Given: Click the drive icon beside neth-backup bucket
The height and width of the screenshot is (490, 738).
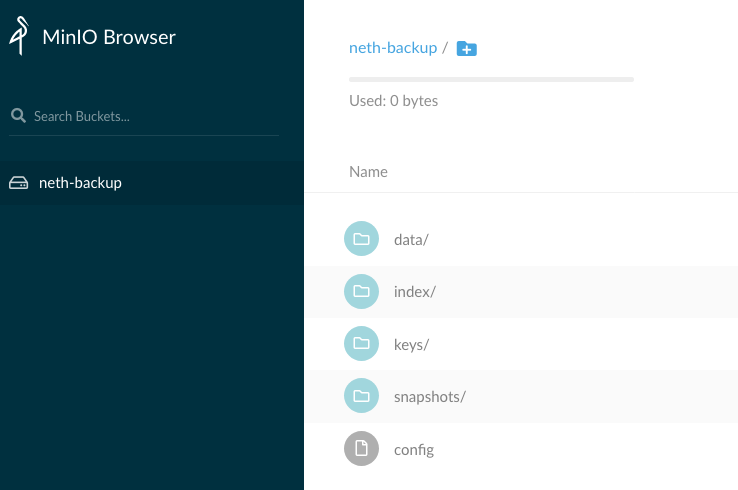Looking at the screenshot, I should click(x=19, y=183).
